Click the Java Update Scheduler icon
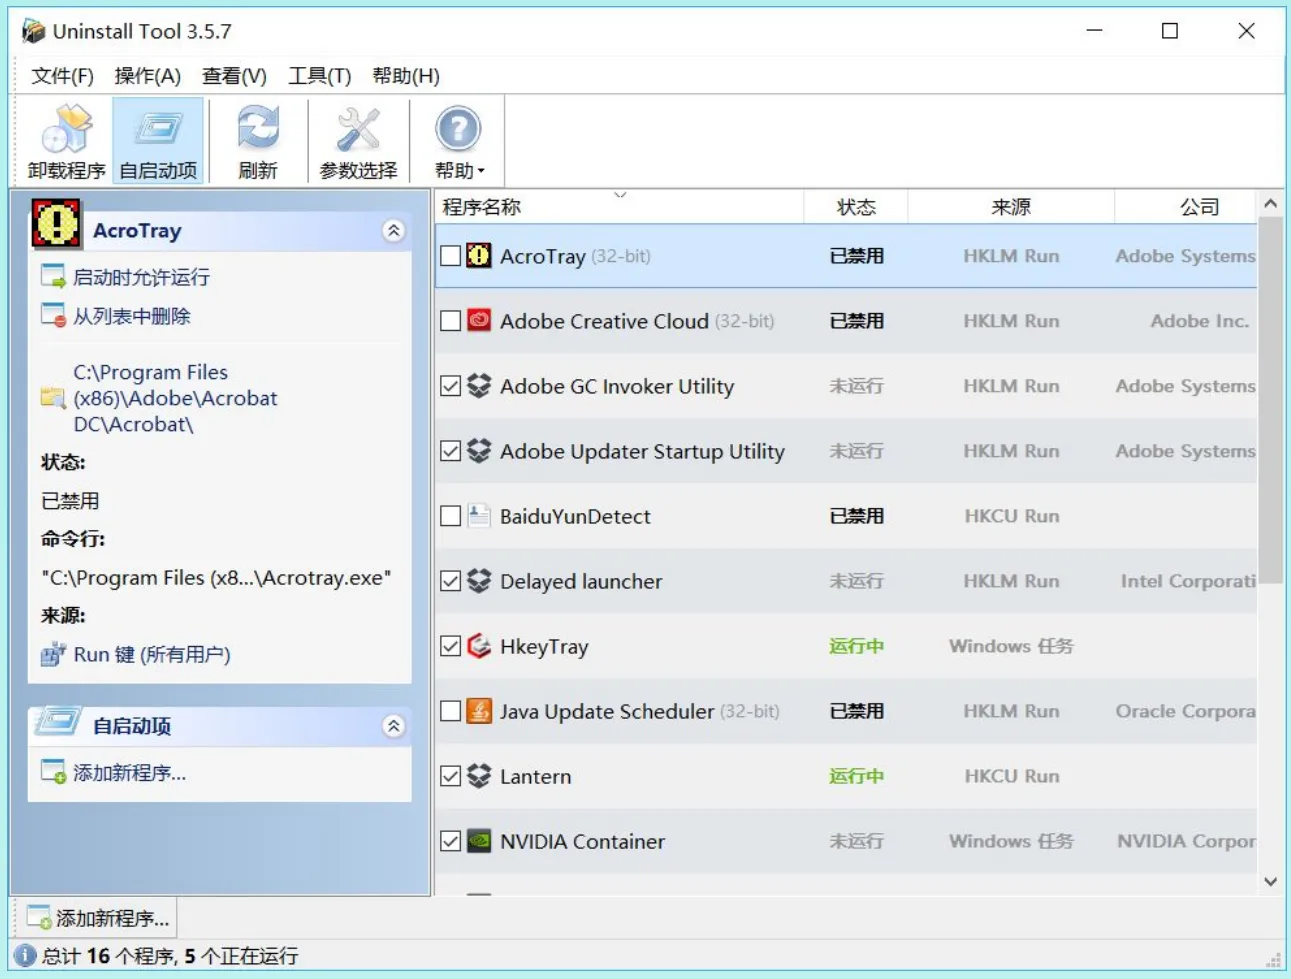 pos(479,711)
